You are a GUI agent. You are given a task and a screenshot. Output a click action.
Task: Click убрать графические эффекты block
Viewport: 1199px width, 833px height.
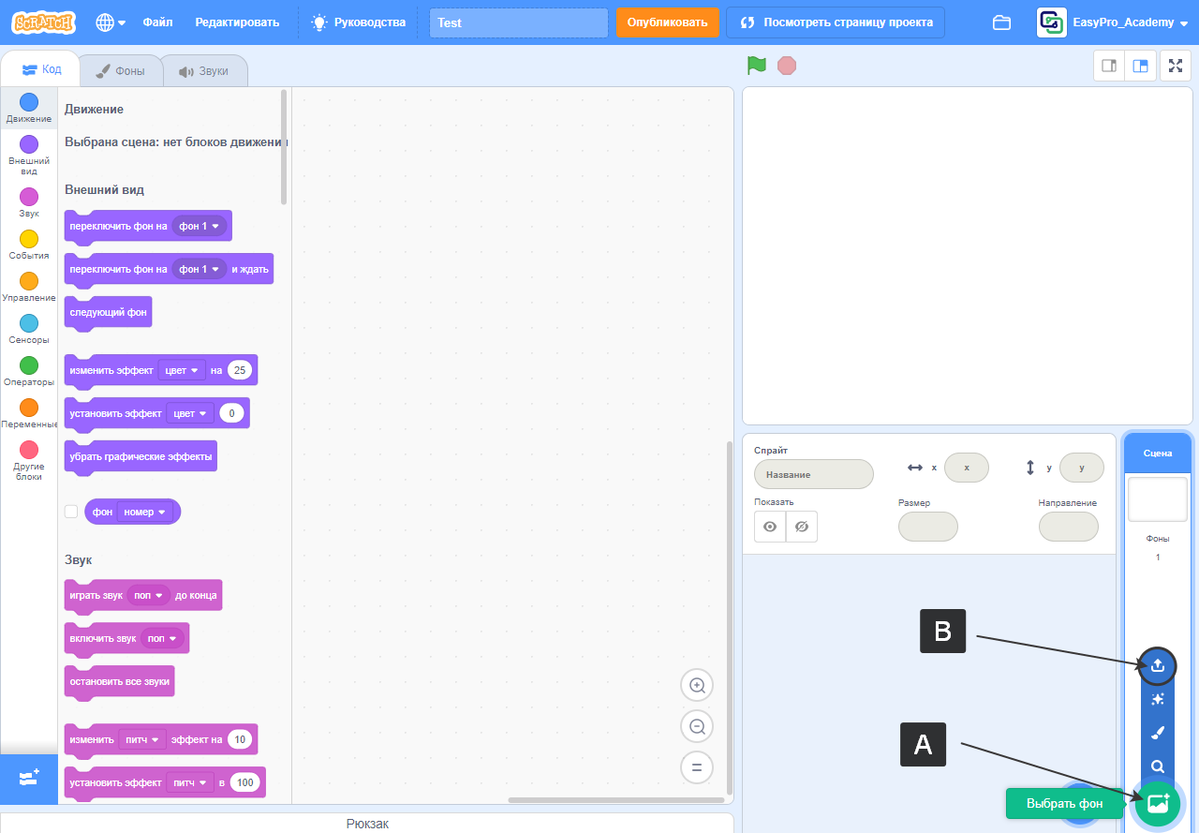(x=141, y=457)
